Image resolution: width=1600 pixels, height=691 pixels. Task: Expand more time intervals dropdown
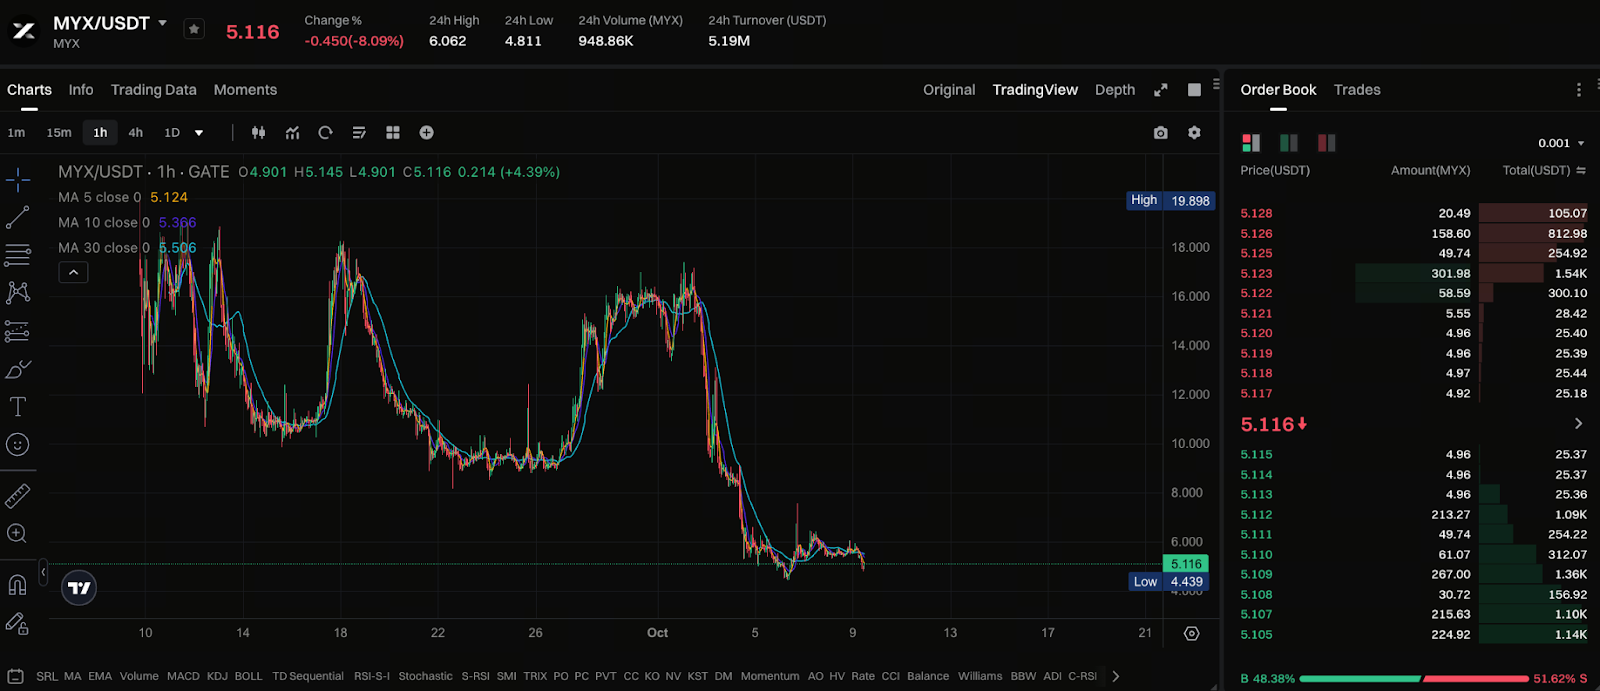[199, 133]
